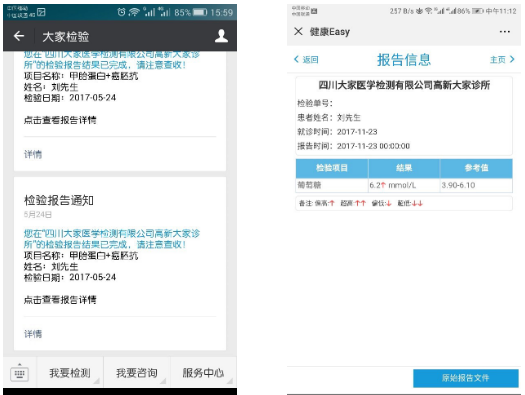
Task: Open 详情 link of the lower 5月24日 card
Action: tap(33, 334)
